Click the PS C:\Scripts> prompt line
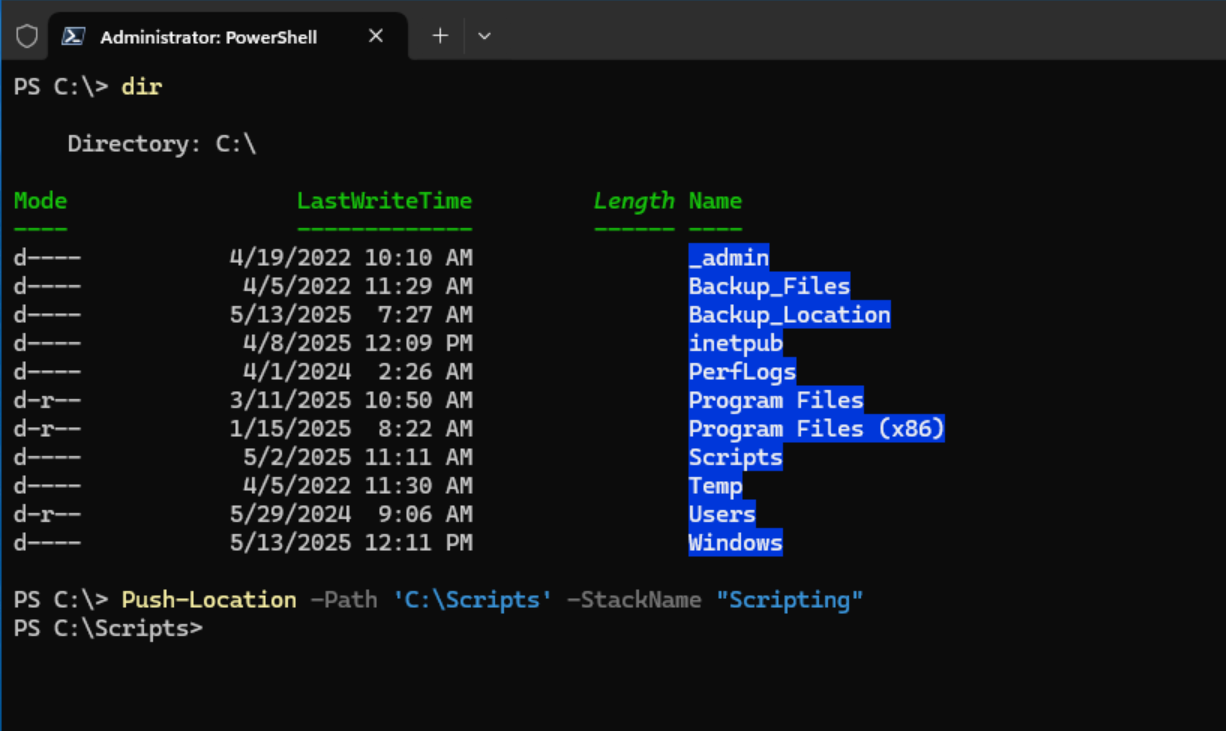1226x731 pixels. coord(108,628)
